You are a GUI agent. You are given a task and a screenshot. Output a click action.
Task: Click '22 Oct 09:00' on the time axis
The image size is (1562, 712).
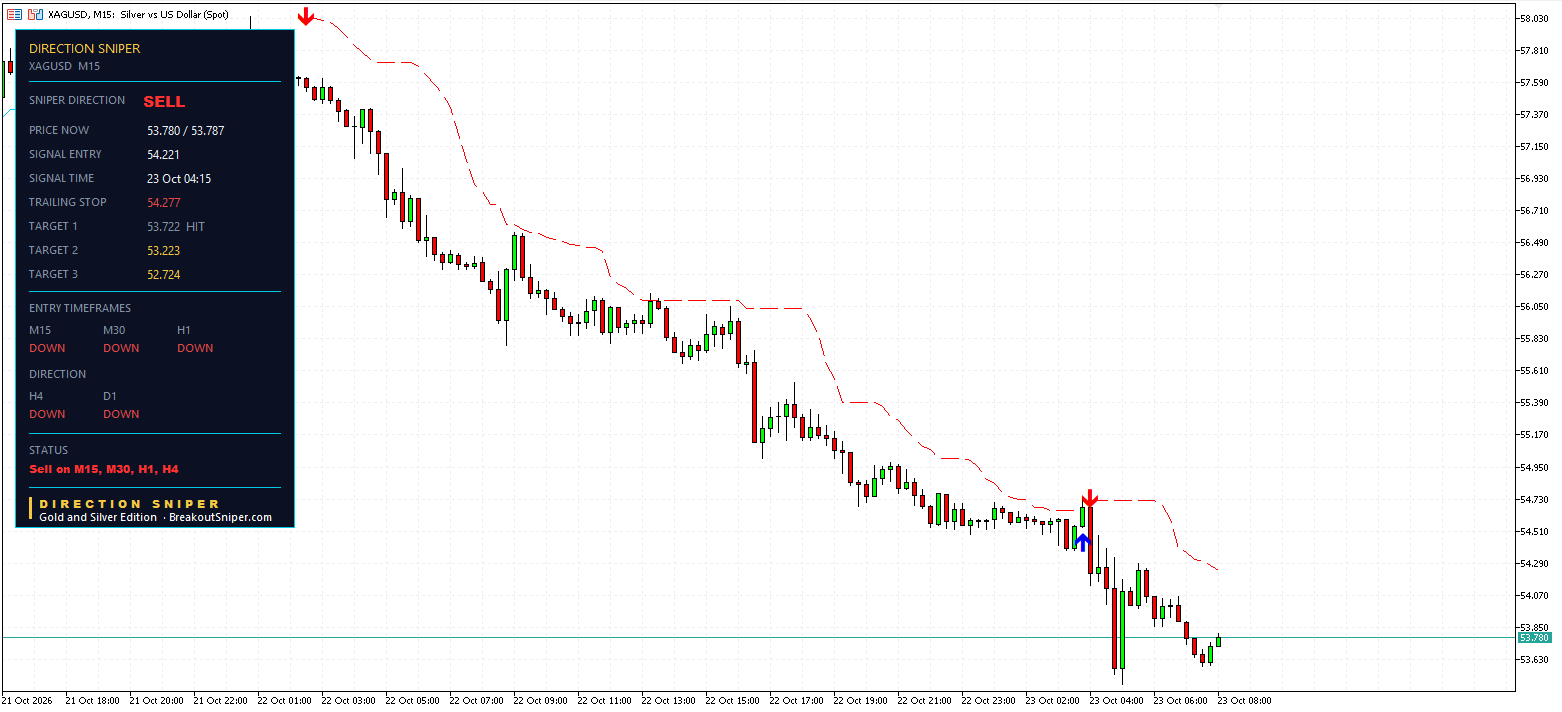tap(540, 701)
